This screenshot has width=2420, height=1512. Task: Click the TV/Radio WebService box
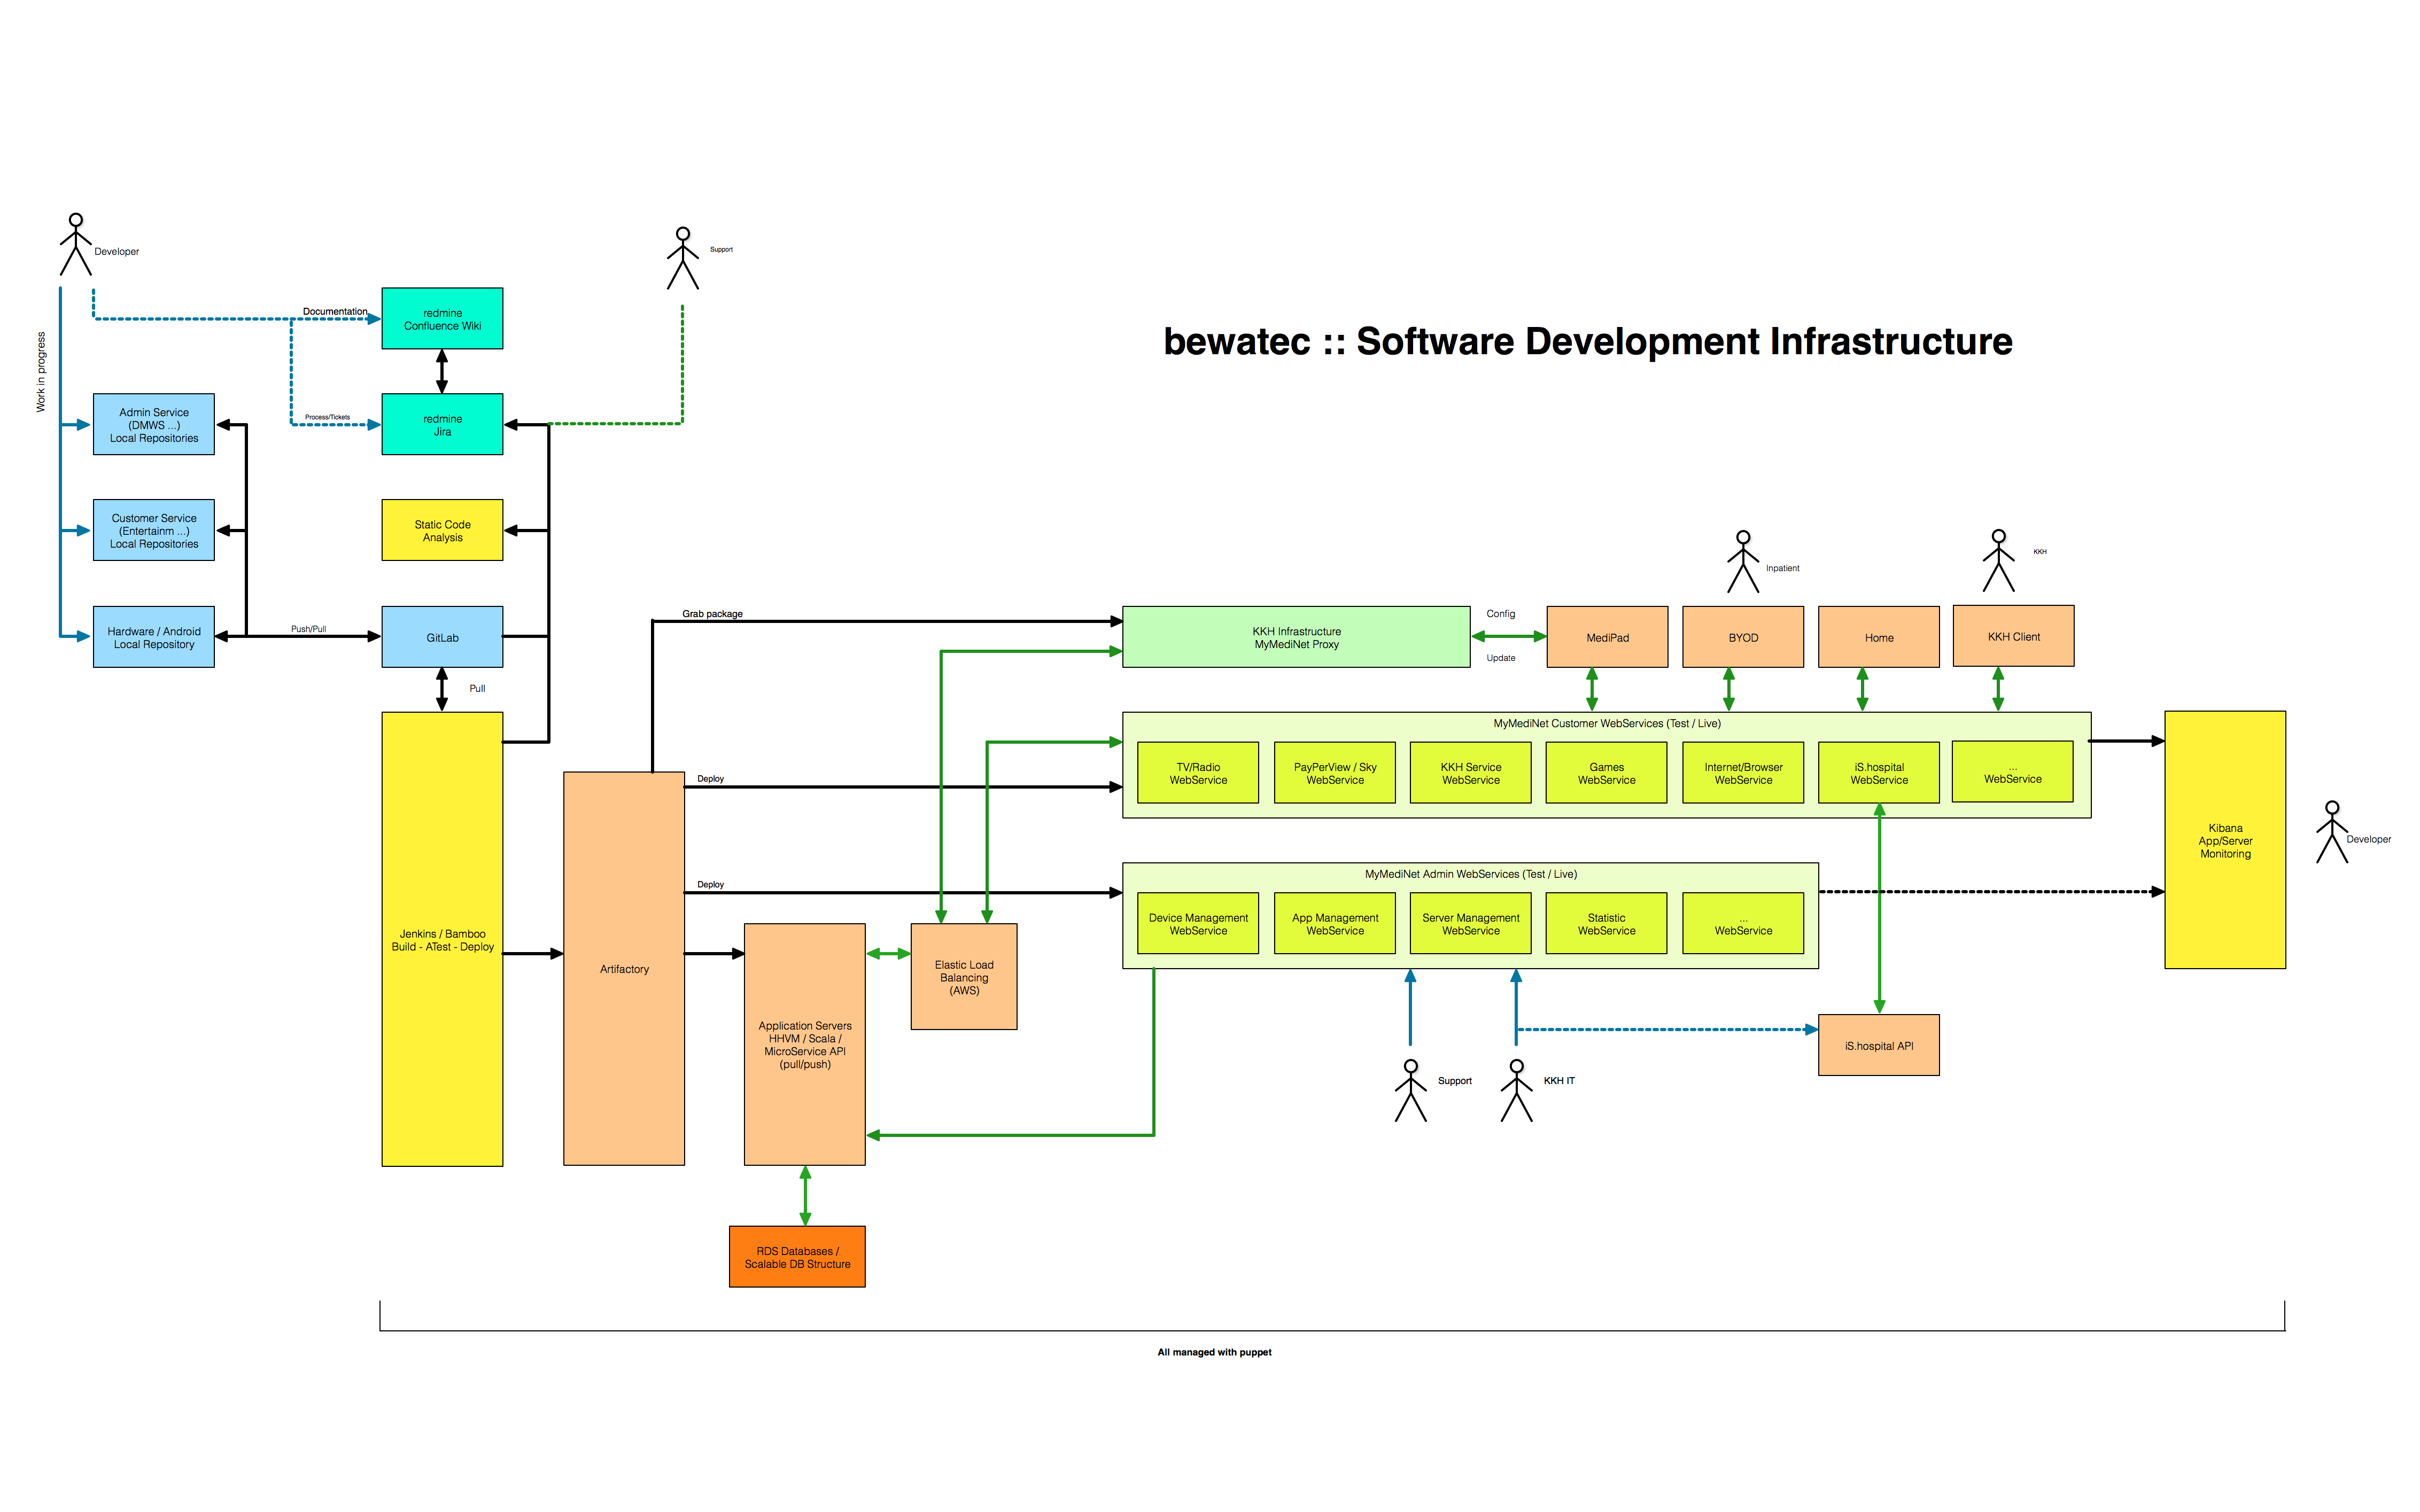tap(1198, 773)
